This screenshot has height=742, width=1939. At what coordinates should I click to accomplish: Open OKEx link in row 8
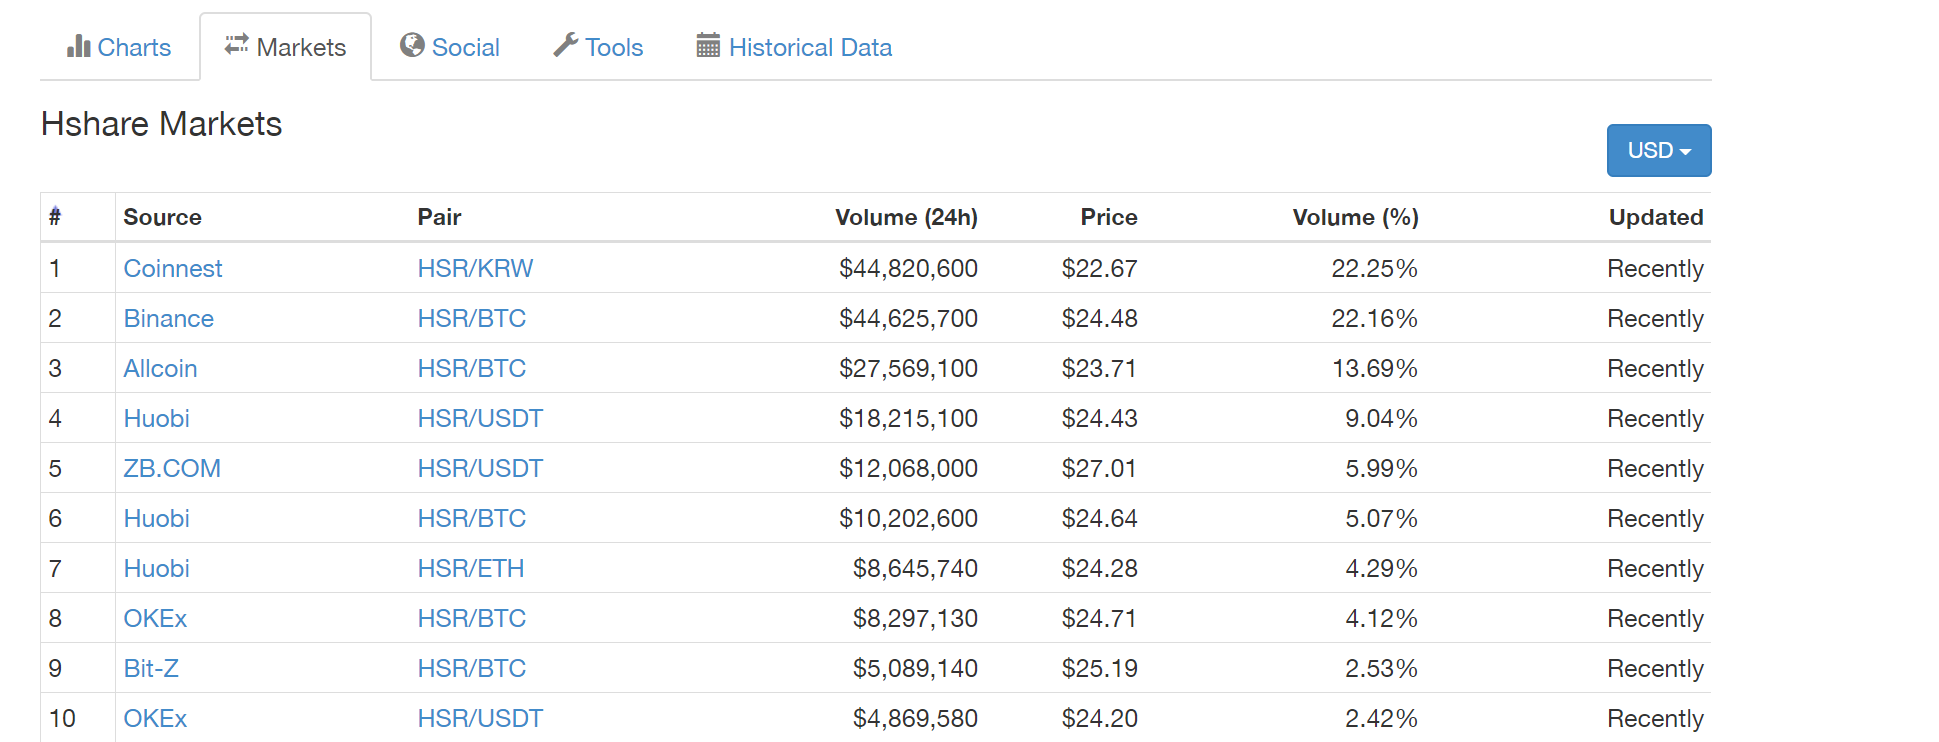[155, 618]
